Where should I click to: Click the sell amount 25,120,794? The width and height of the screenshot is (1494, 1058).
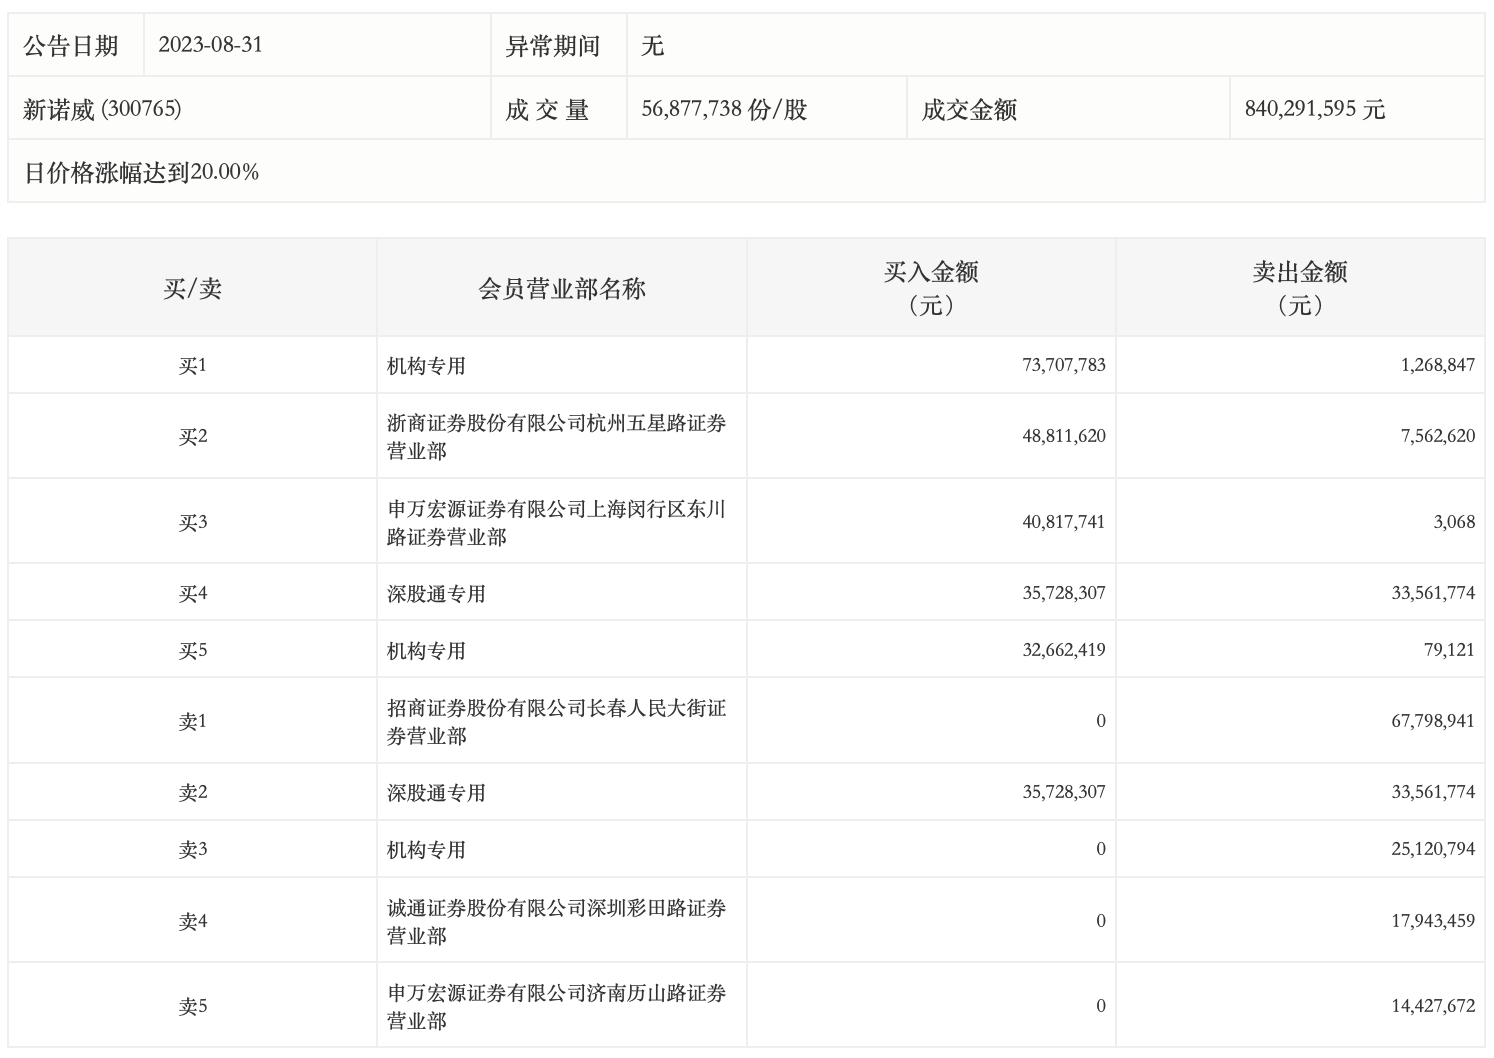coord(1432,849)
